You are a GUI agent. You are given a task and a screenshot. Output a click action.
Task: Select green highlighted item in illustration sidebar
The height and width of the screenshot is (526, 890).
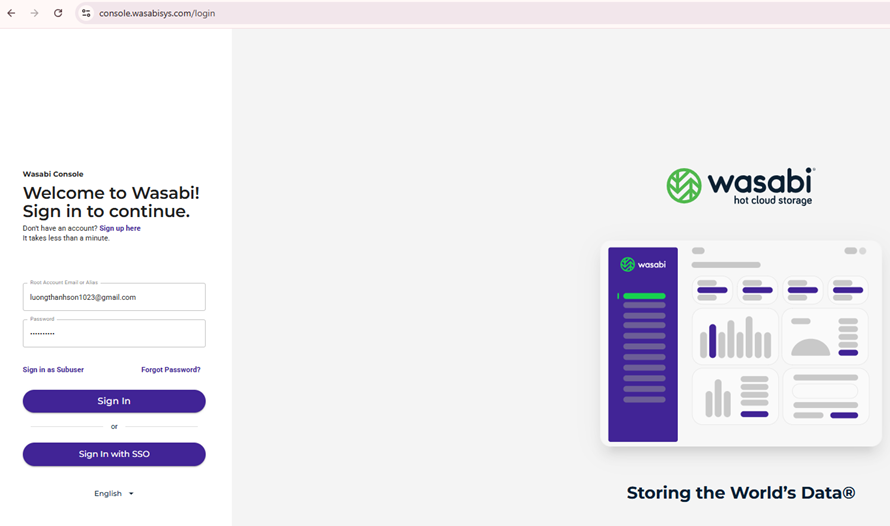[x=643, y=296]
